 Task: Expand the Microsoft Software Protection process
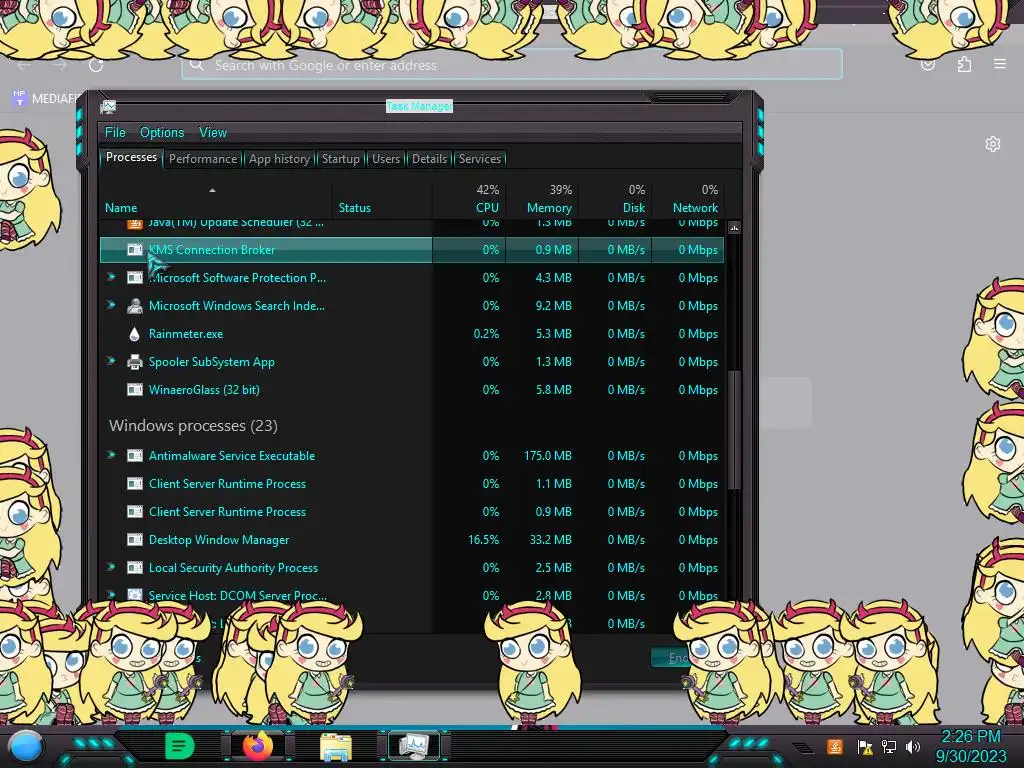coord(112,277)
